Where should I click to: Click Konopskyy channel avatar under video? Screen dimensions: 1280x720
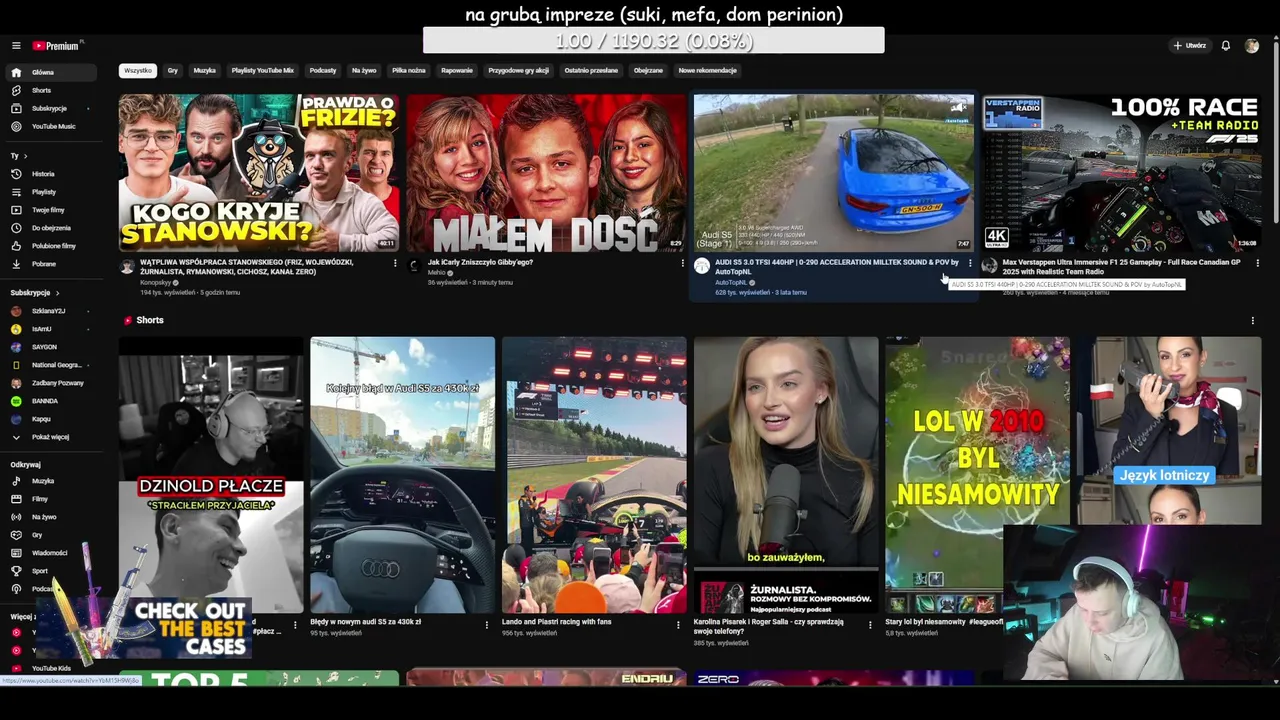127,266
